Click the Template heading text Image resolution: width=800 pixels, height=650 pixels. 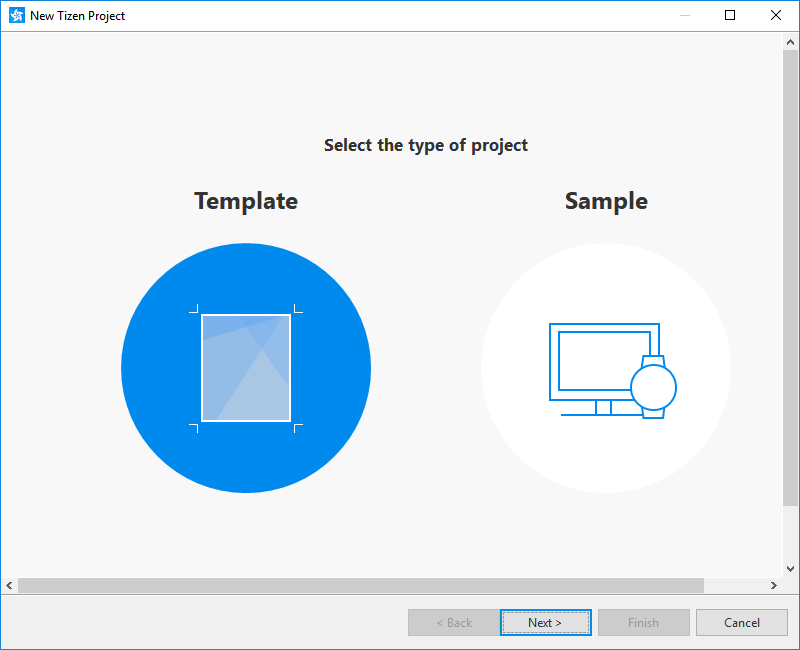(246, 201)
